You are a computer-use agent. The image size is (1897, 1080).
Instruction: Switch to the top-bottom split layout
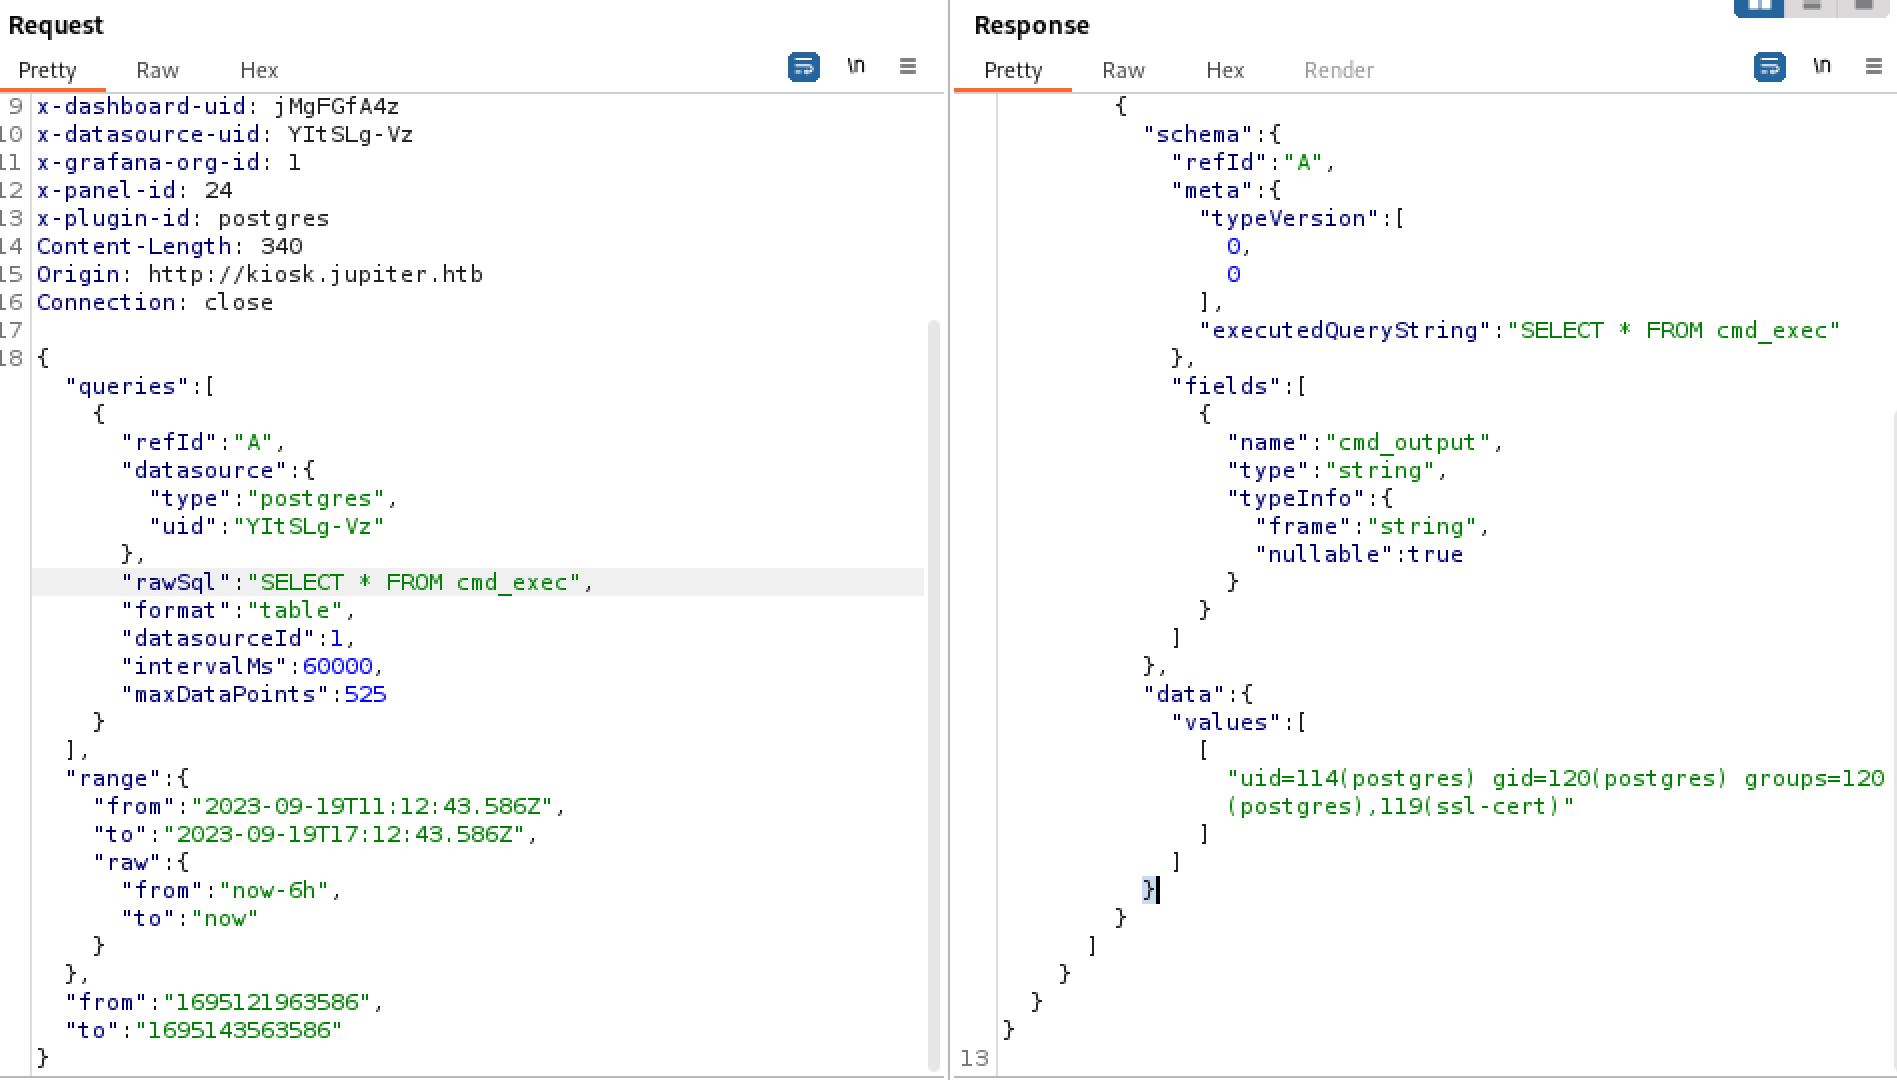click(x=1812, y=6)
